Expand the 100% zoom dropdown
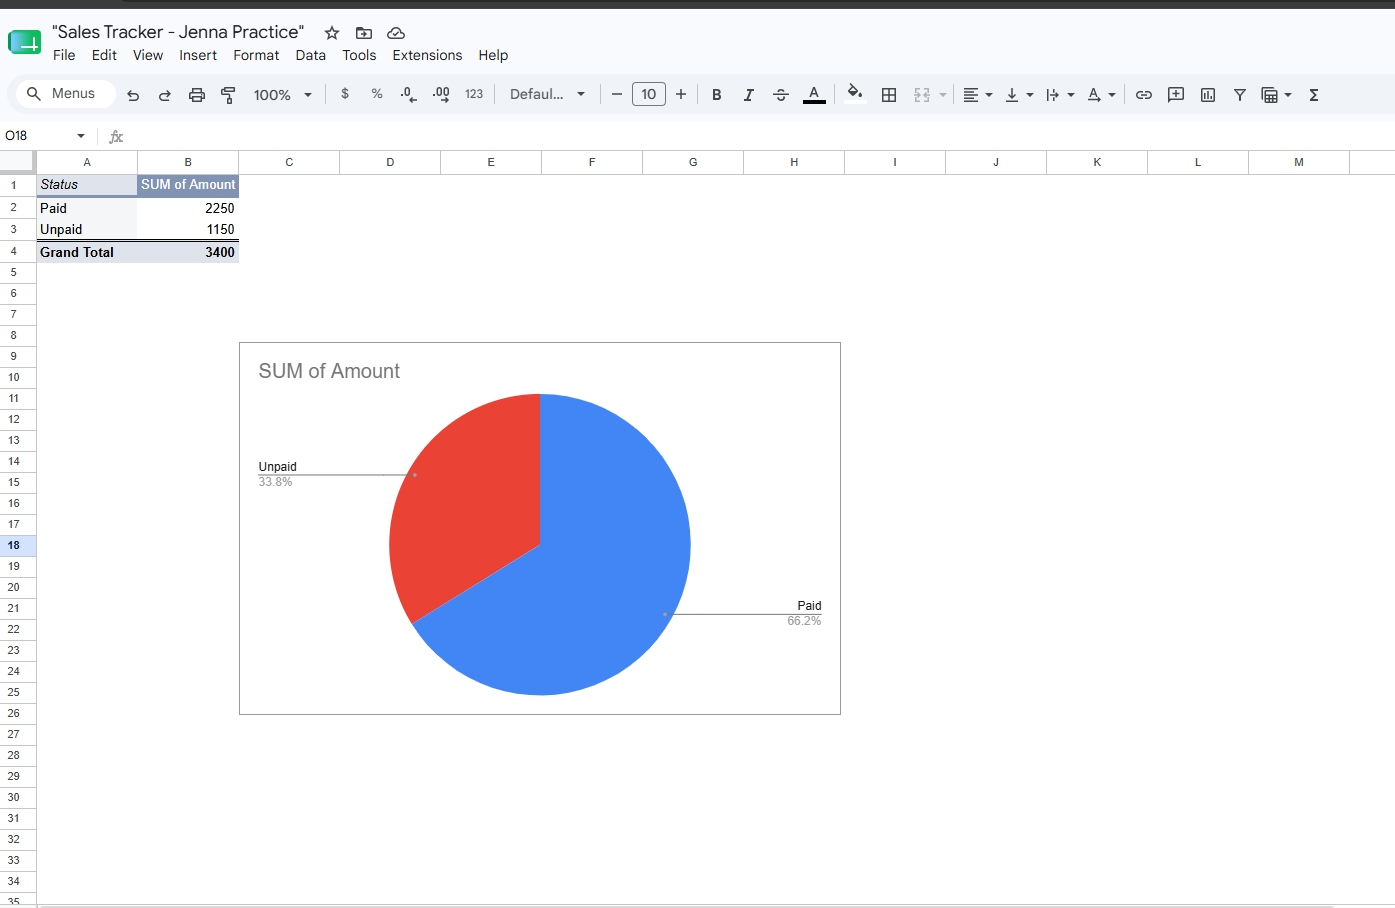The height and width of the screenshot is (908, 1395). pyautogui.click(x=283, y=95)
